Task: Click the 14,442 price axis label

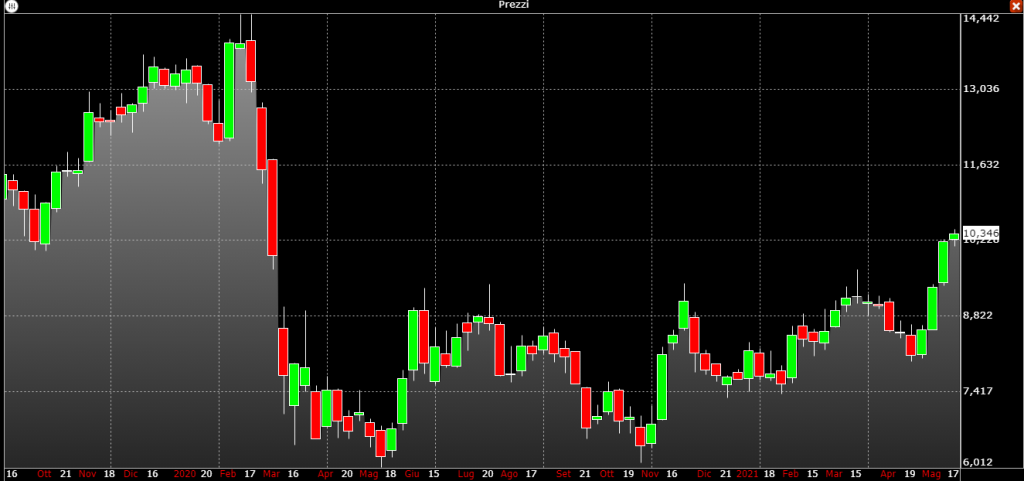Action: tap(981, 18)
